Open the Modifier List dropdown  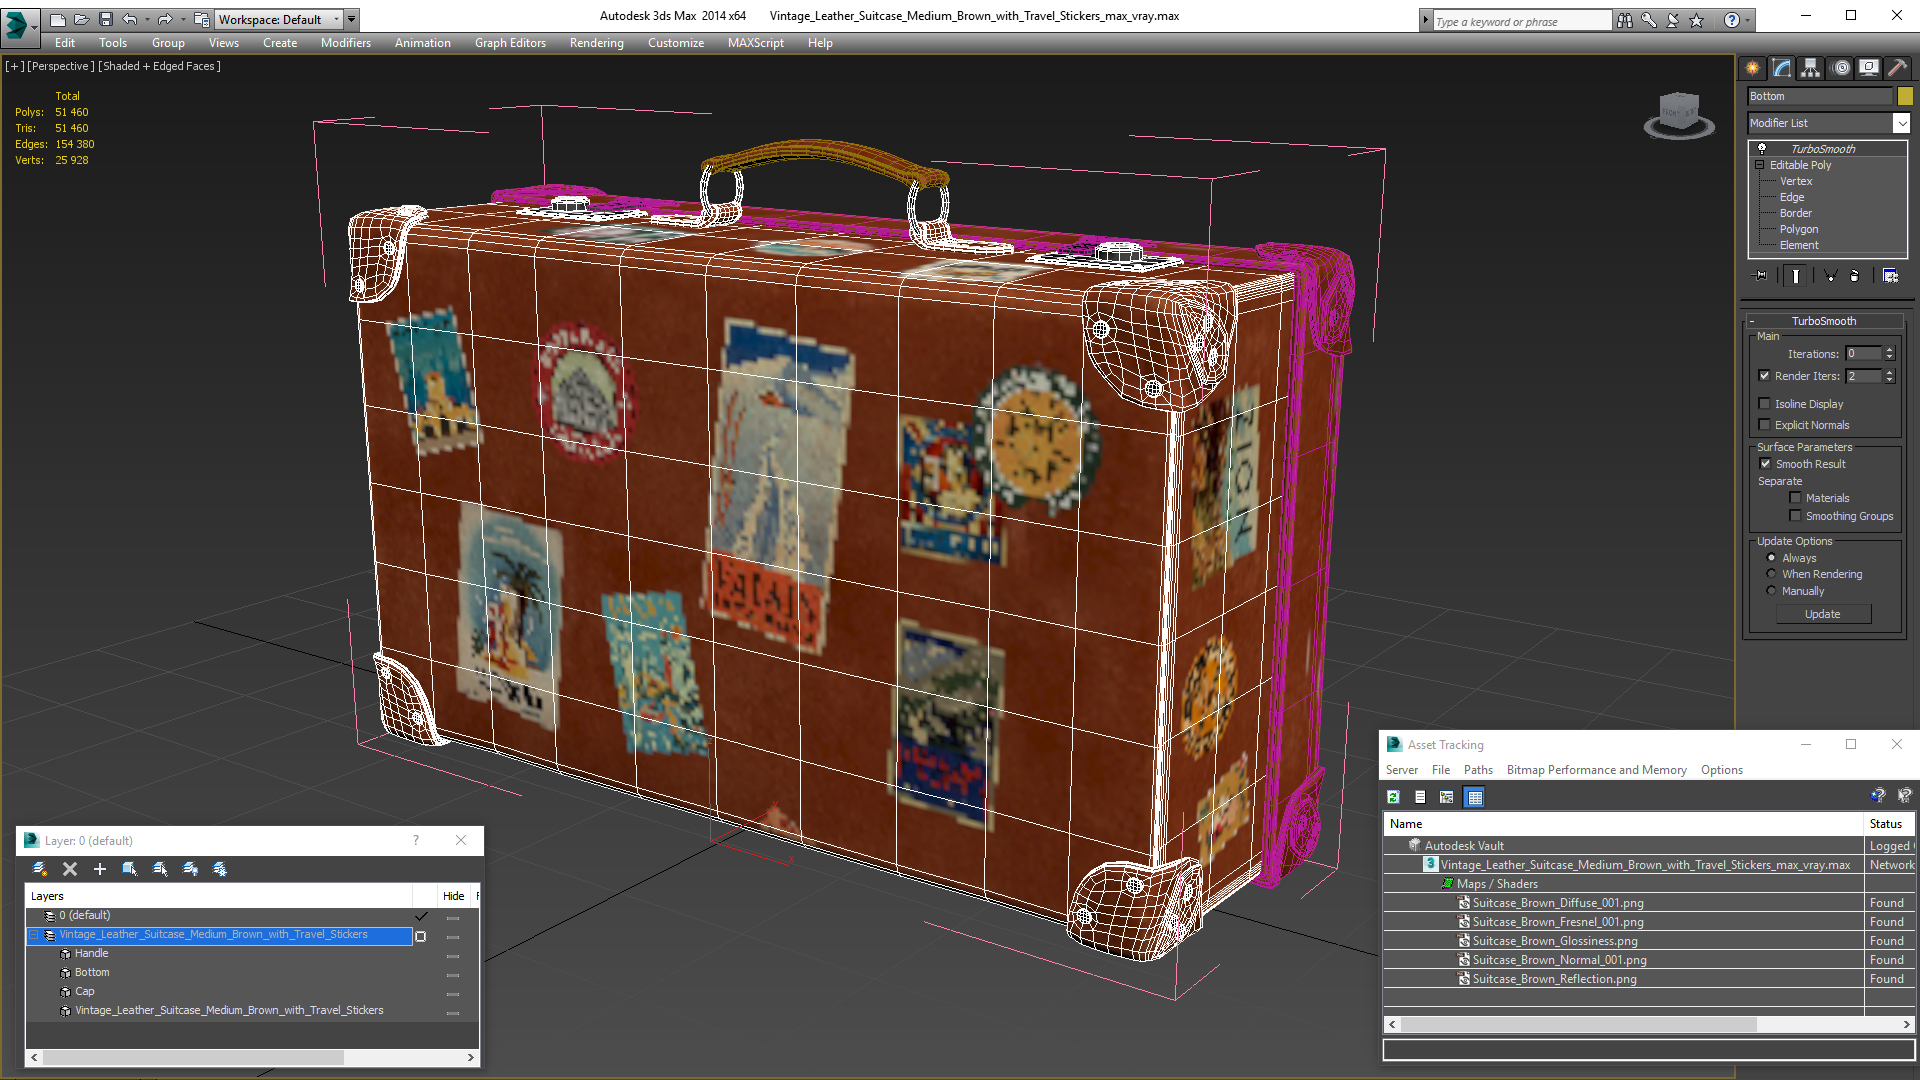[x=1901, y=123]
